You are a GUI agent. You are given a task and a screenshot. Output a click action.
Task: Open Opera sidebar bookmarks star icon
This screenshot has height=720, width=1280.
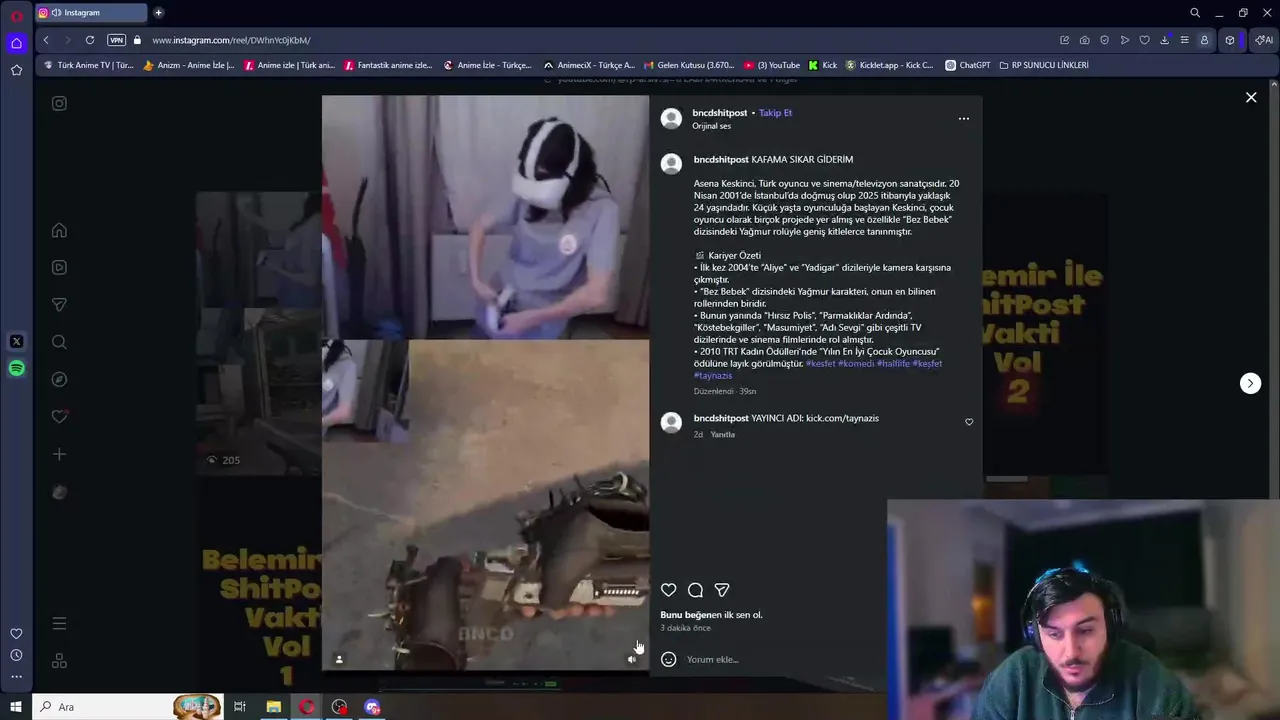coord(16,70)
